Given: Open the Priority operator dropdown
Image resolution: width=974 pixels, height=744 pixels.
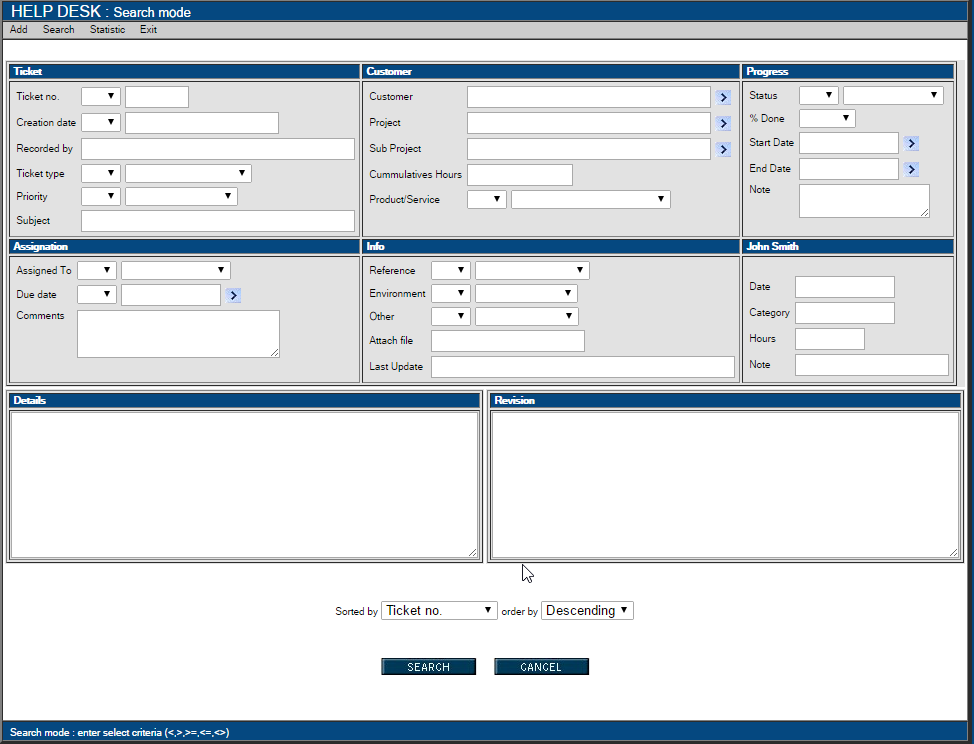Looking at the screenshot, I should point(101,196).
